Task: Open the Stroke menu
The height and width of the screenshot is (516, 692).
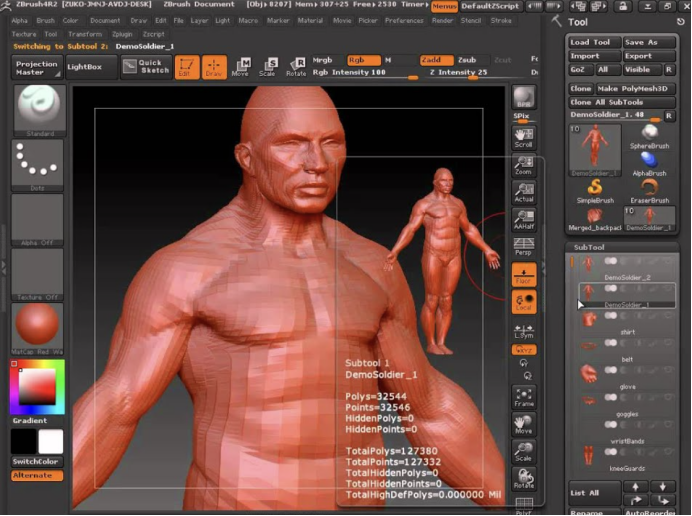Action: (501, 21)
